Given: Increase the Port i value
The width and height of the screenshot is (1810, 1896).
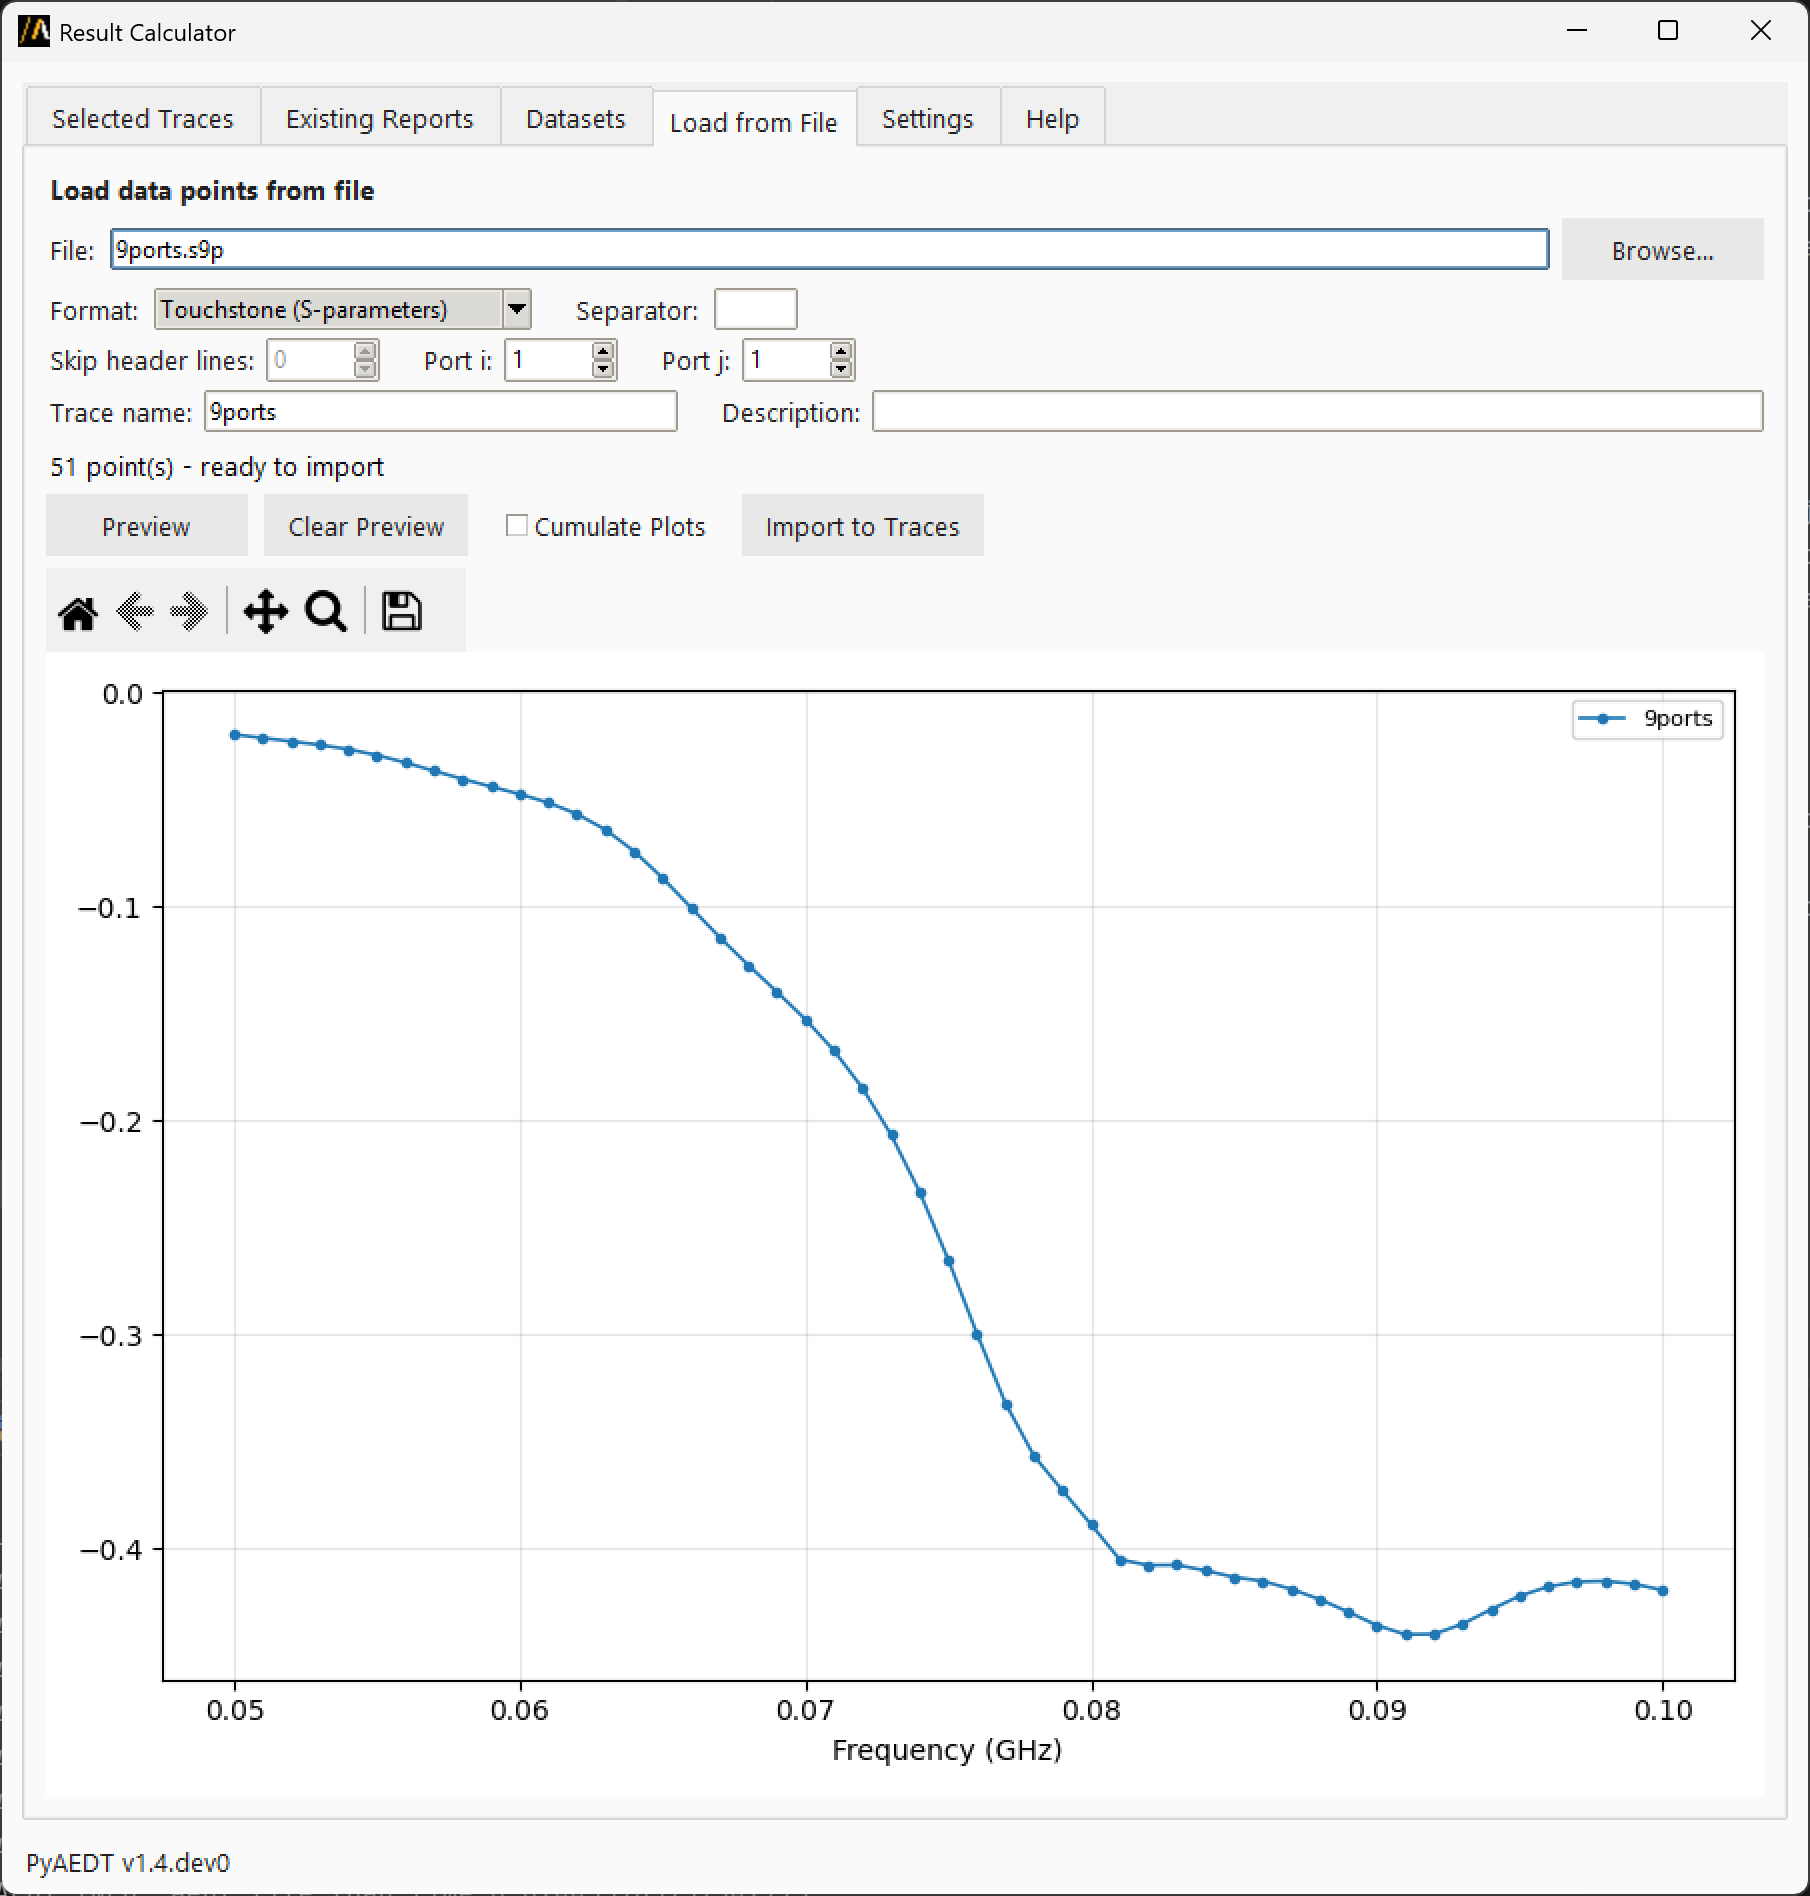Looking at the screenshot, I should [603, 351].
